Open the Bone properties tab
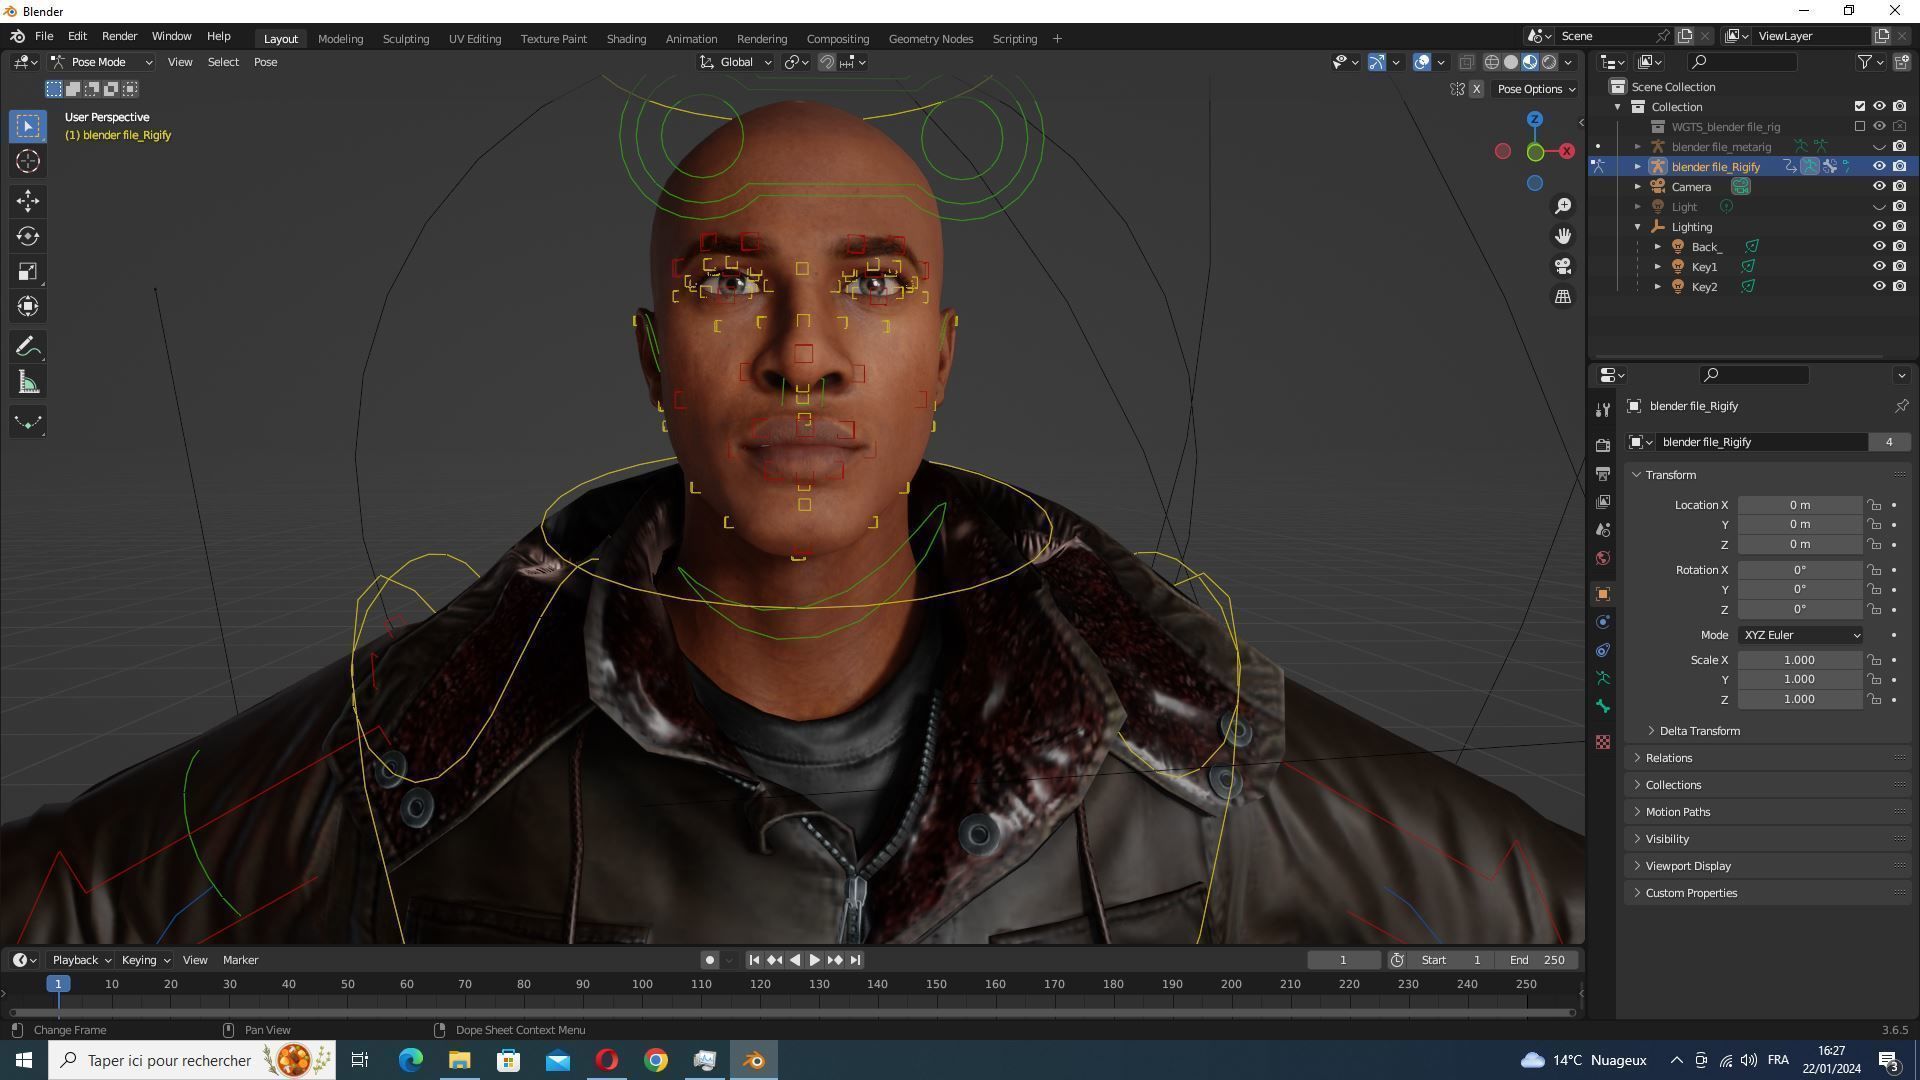The height and width of the screenshot is (1080, 1920). [1603, 707]
